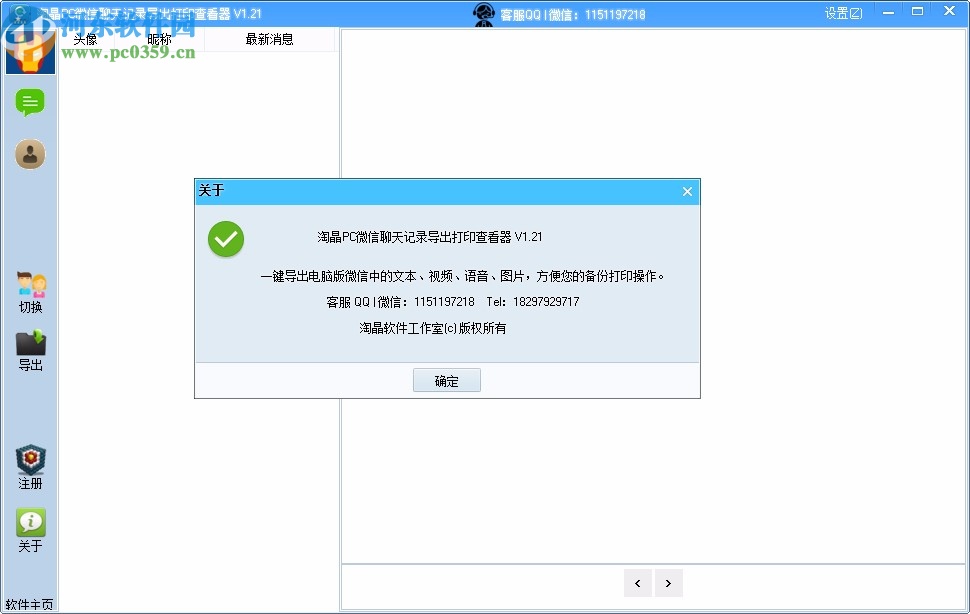Viewport: 970px width, 614px height.
Task: Open the 设置(Z) settings menu
Action: pyautogui.click(x=843, y=12)
